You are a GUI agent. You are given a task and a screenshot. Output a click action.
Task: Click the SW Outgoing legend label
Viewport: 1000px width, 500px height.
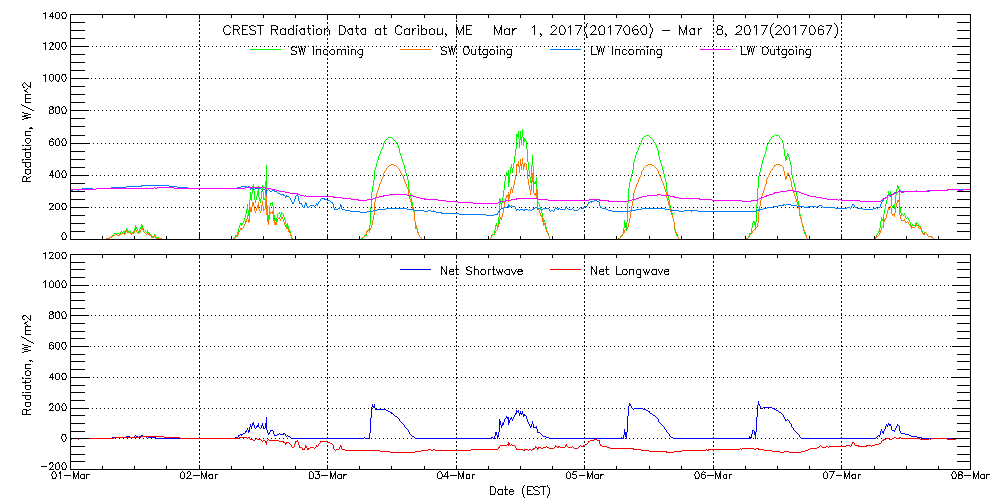tap(476, 52)
